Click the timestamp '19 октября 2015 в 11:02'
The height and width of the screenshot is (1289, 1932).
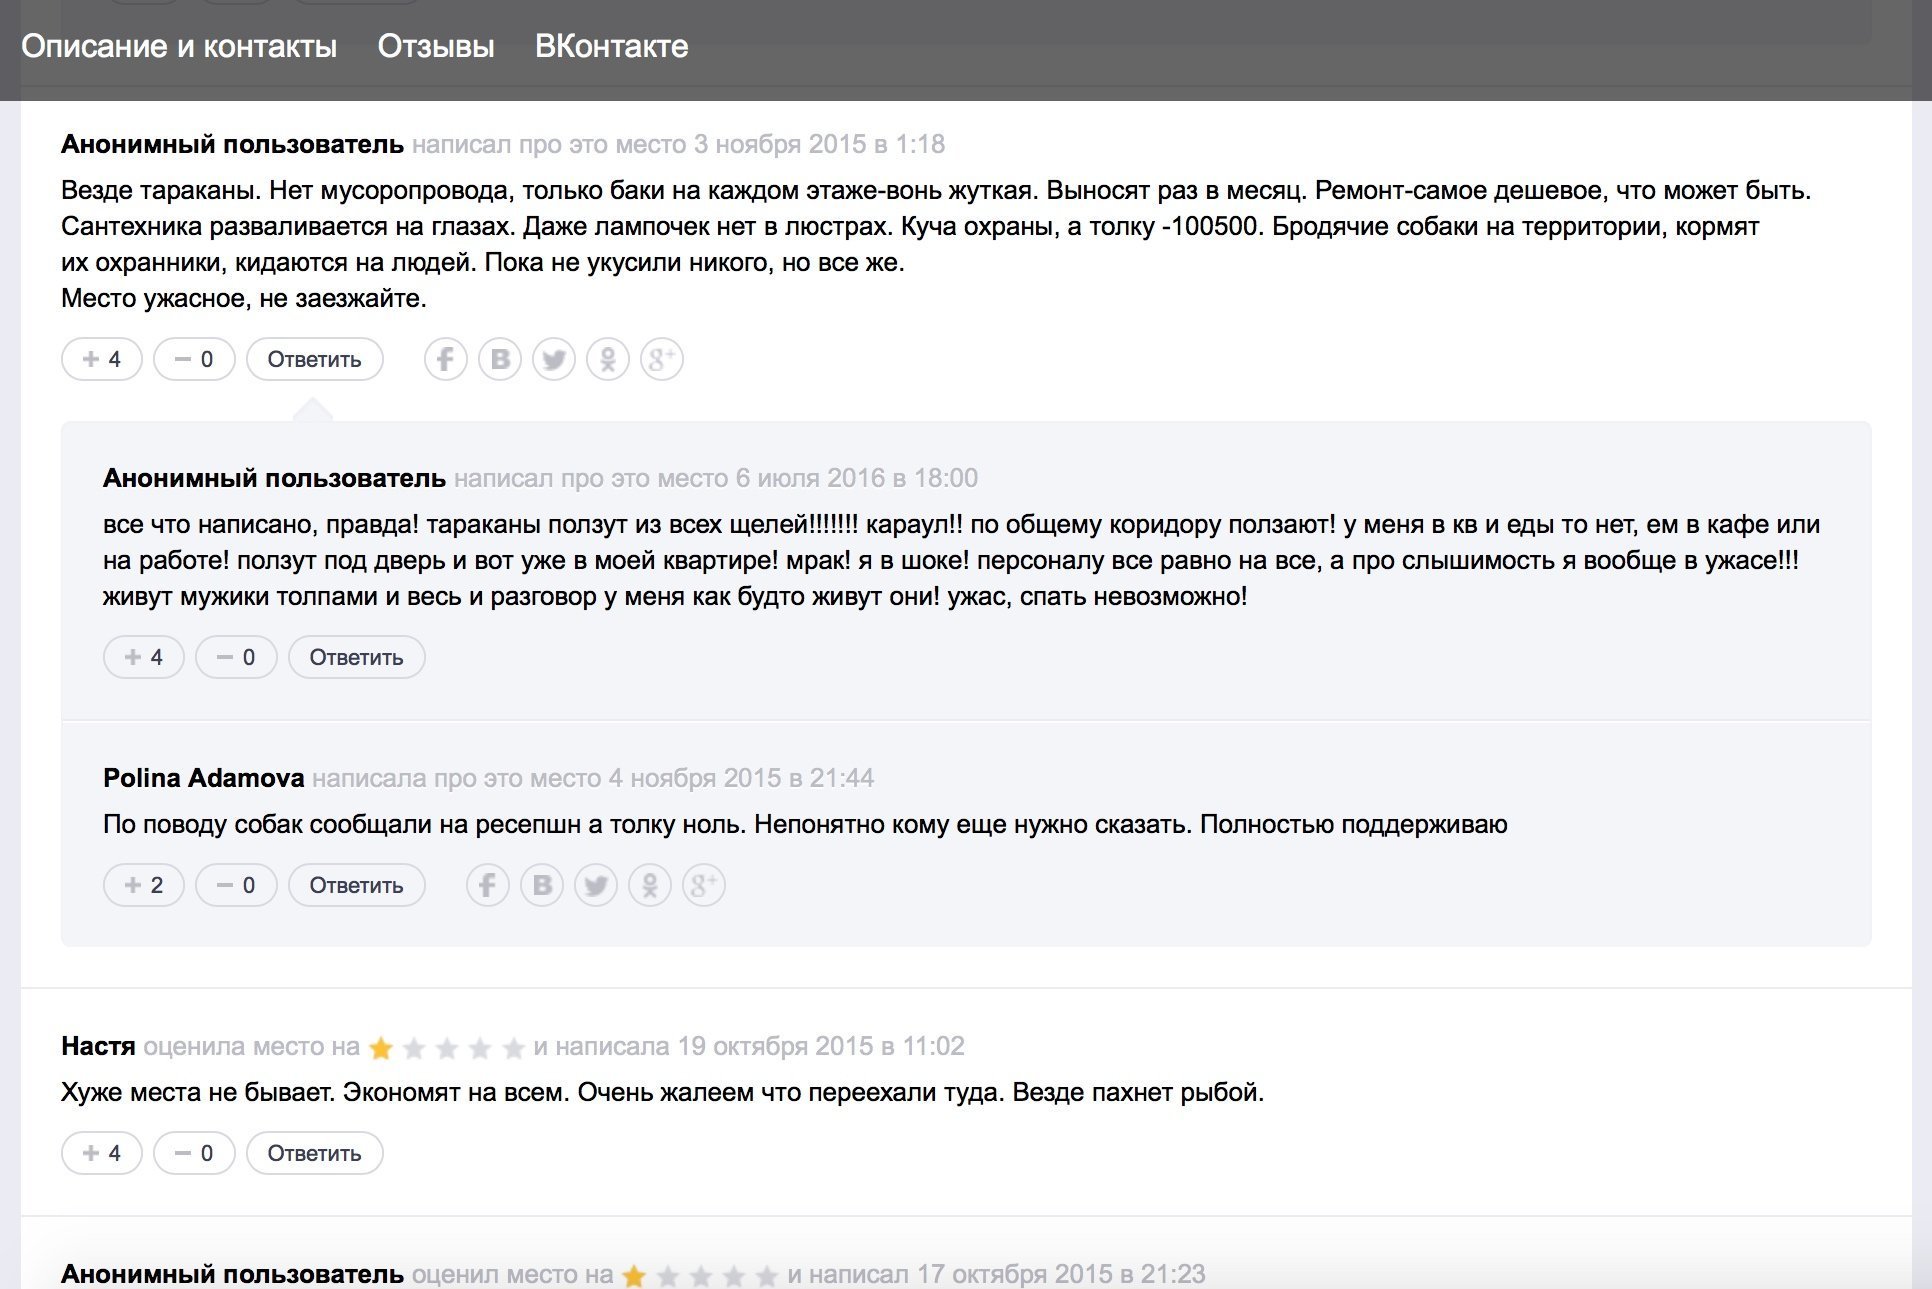821,1046
